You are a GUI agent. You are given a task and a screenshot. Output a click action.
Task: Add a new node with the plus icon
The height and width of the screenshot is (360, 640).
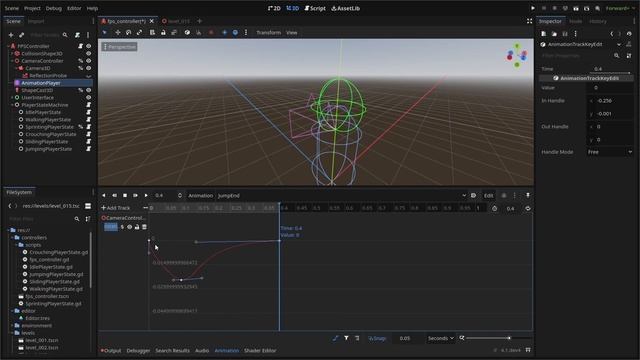pyautogui.click(x=11, y=35)
